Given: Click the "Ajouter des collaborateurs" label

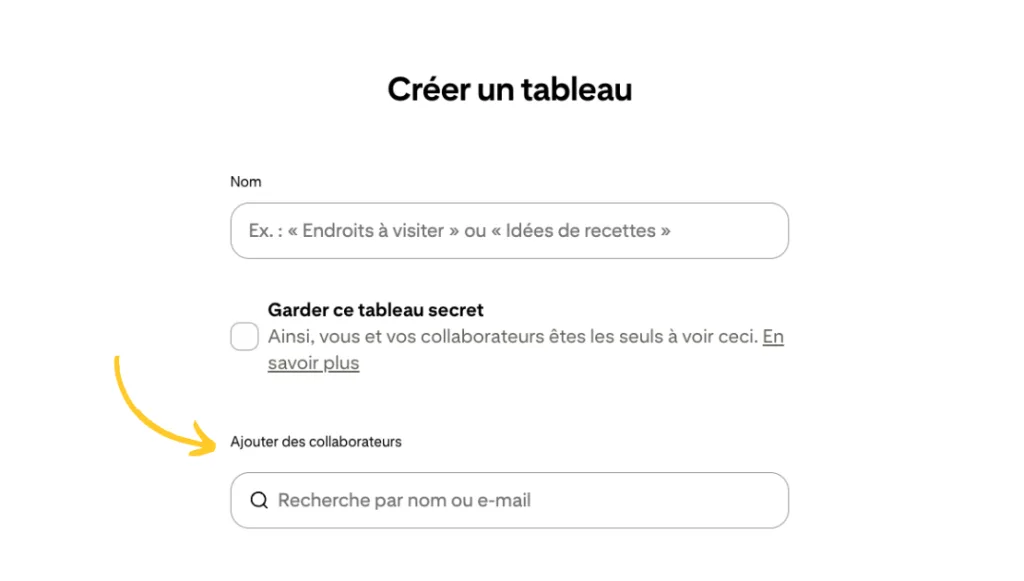Looking at the screenshot, I should (x=316, y=441).
